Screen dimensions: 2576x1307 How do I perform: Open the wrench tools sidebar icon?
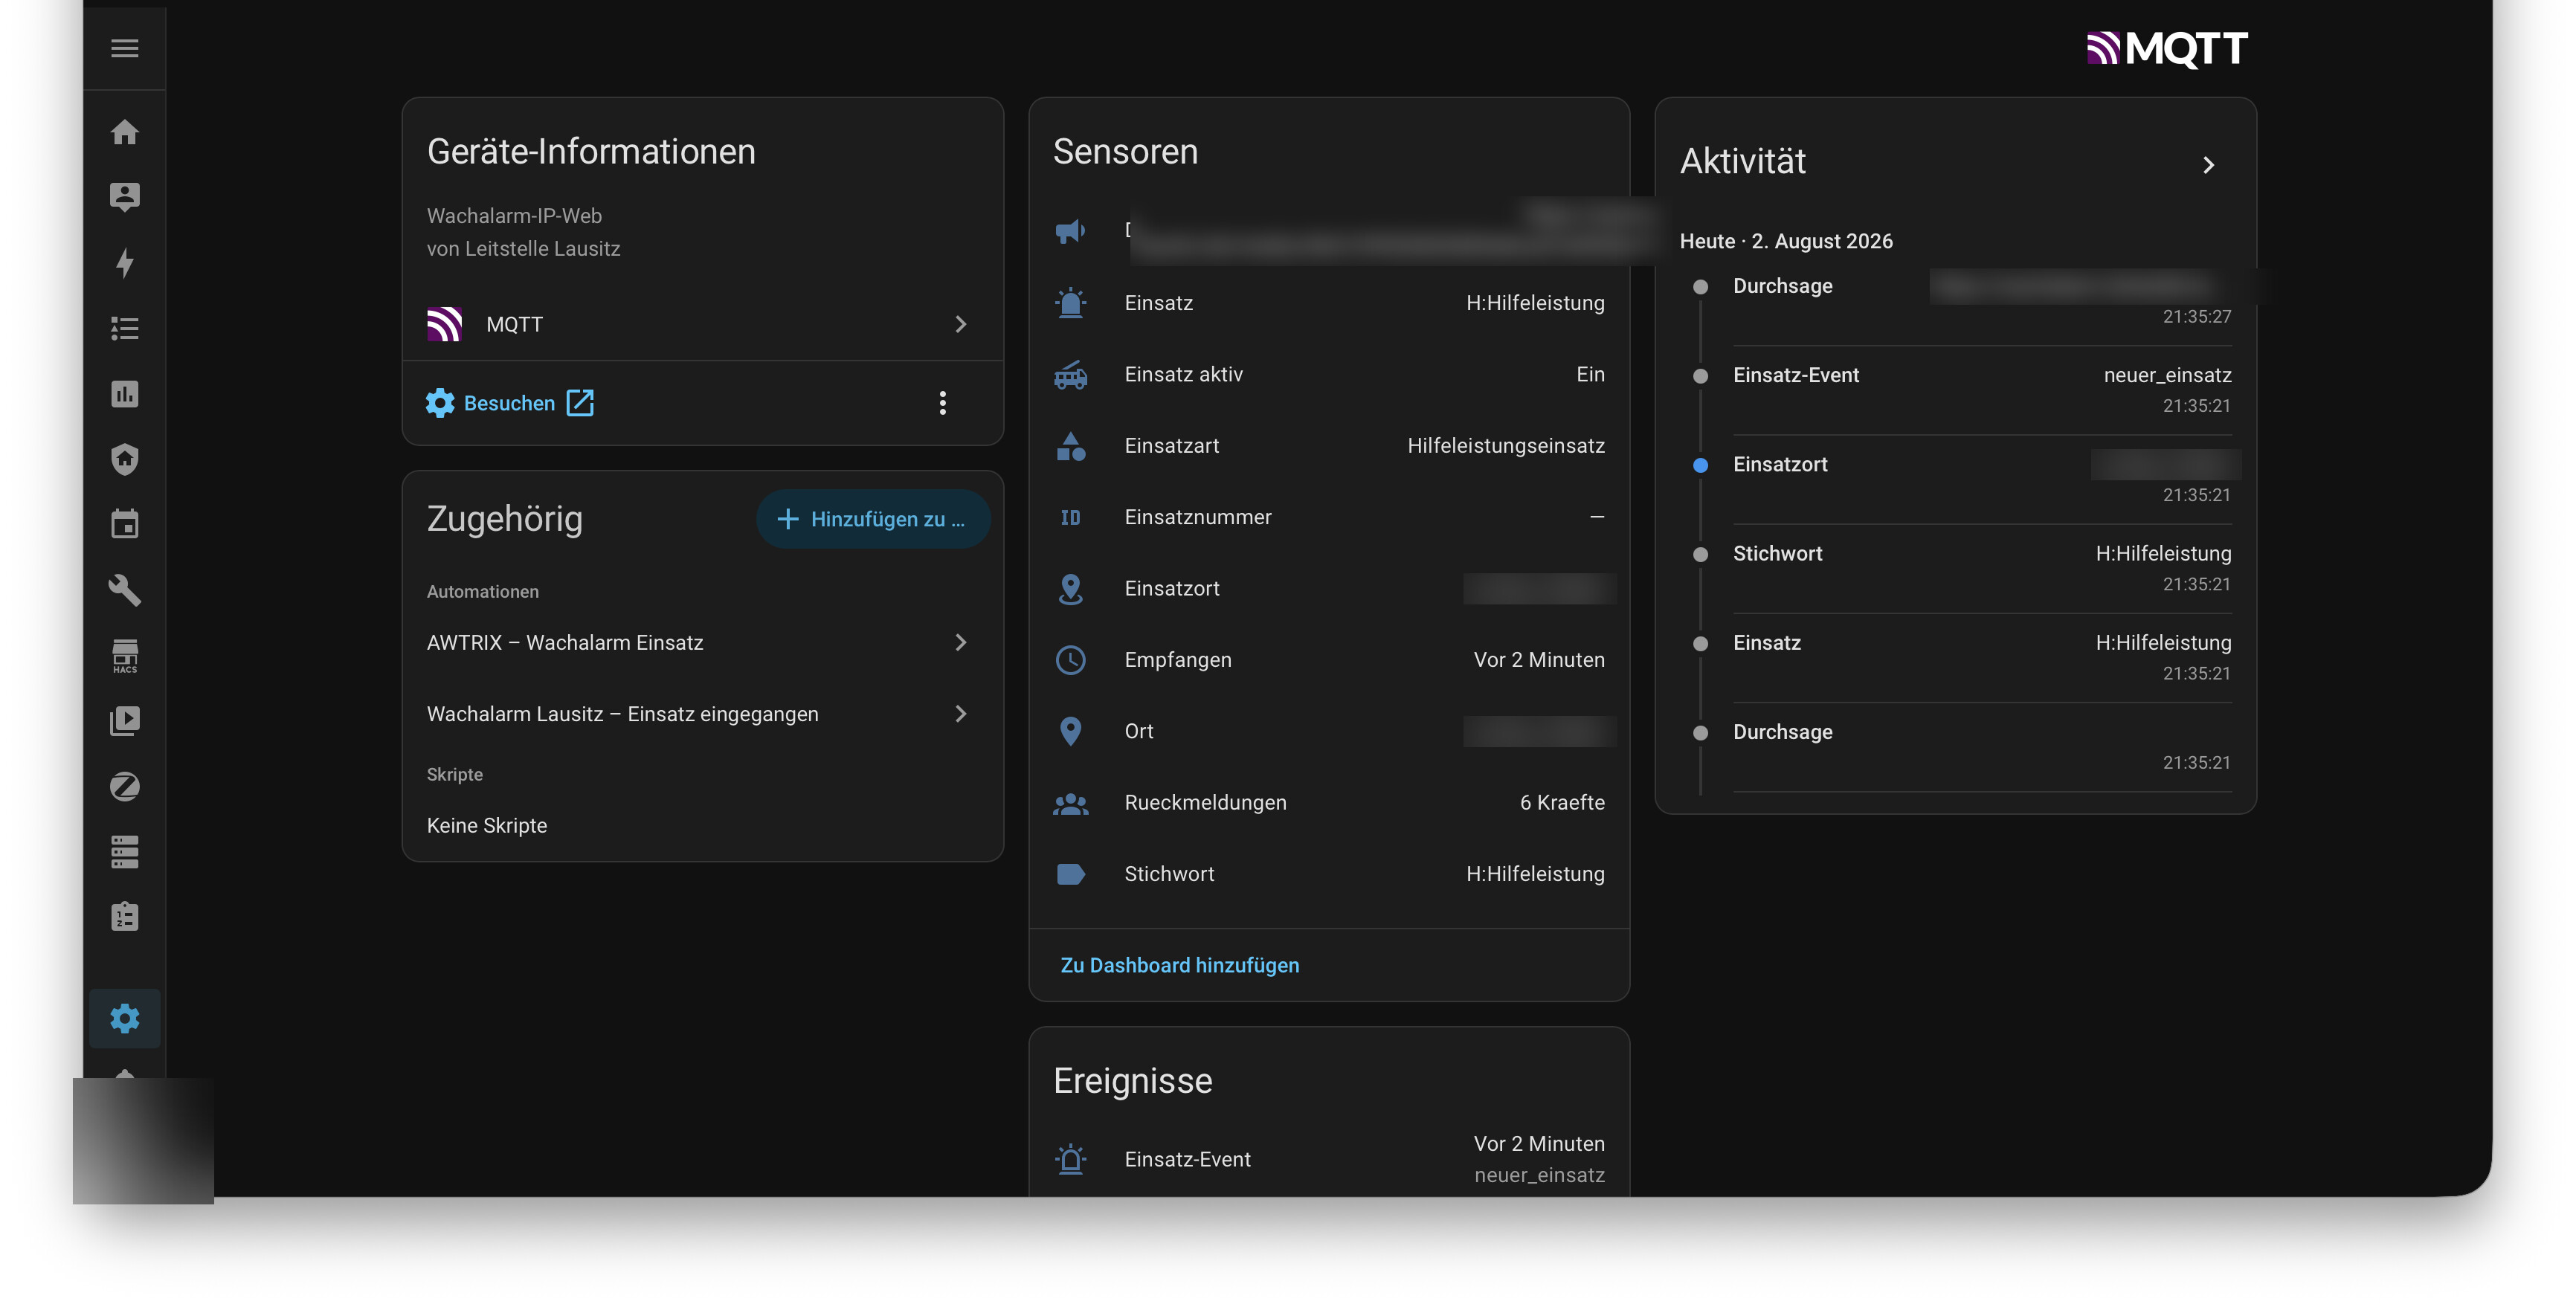tap(124, 590)
